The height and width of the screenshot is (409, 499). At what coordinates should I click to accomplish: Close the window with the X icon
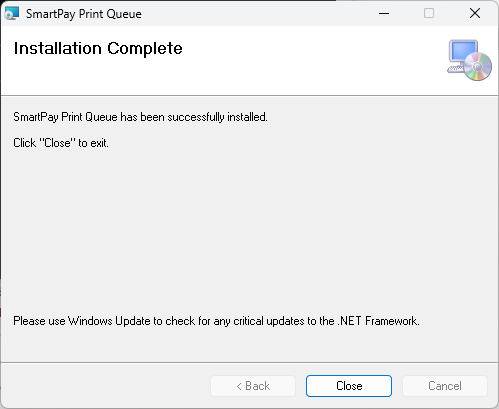[475, 13]
